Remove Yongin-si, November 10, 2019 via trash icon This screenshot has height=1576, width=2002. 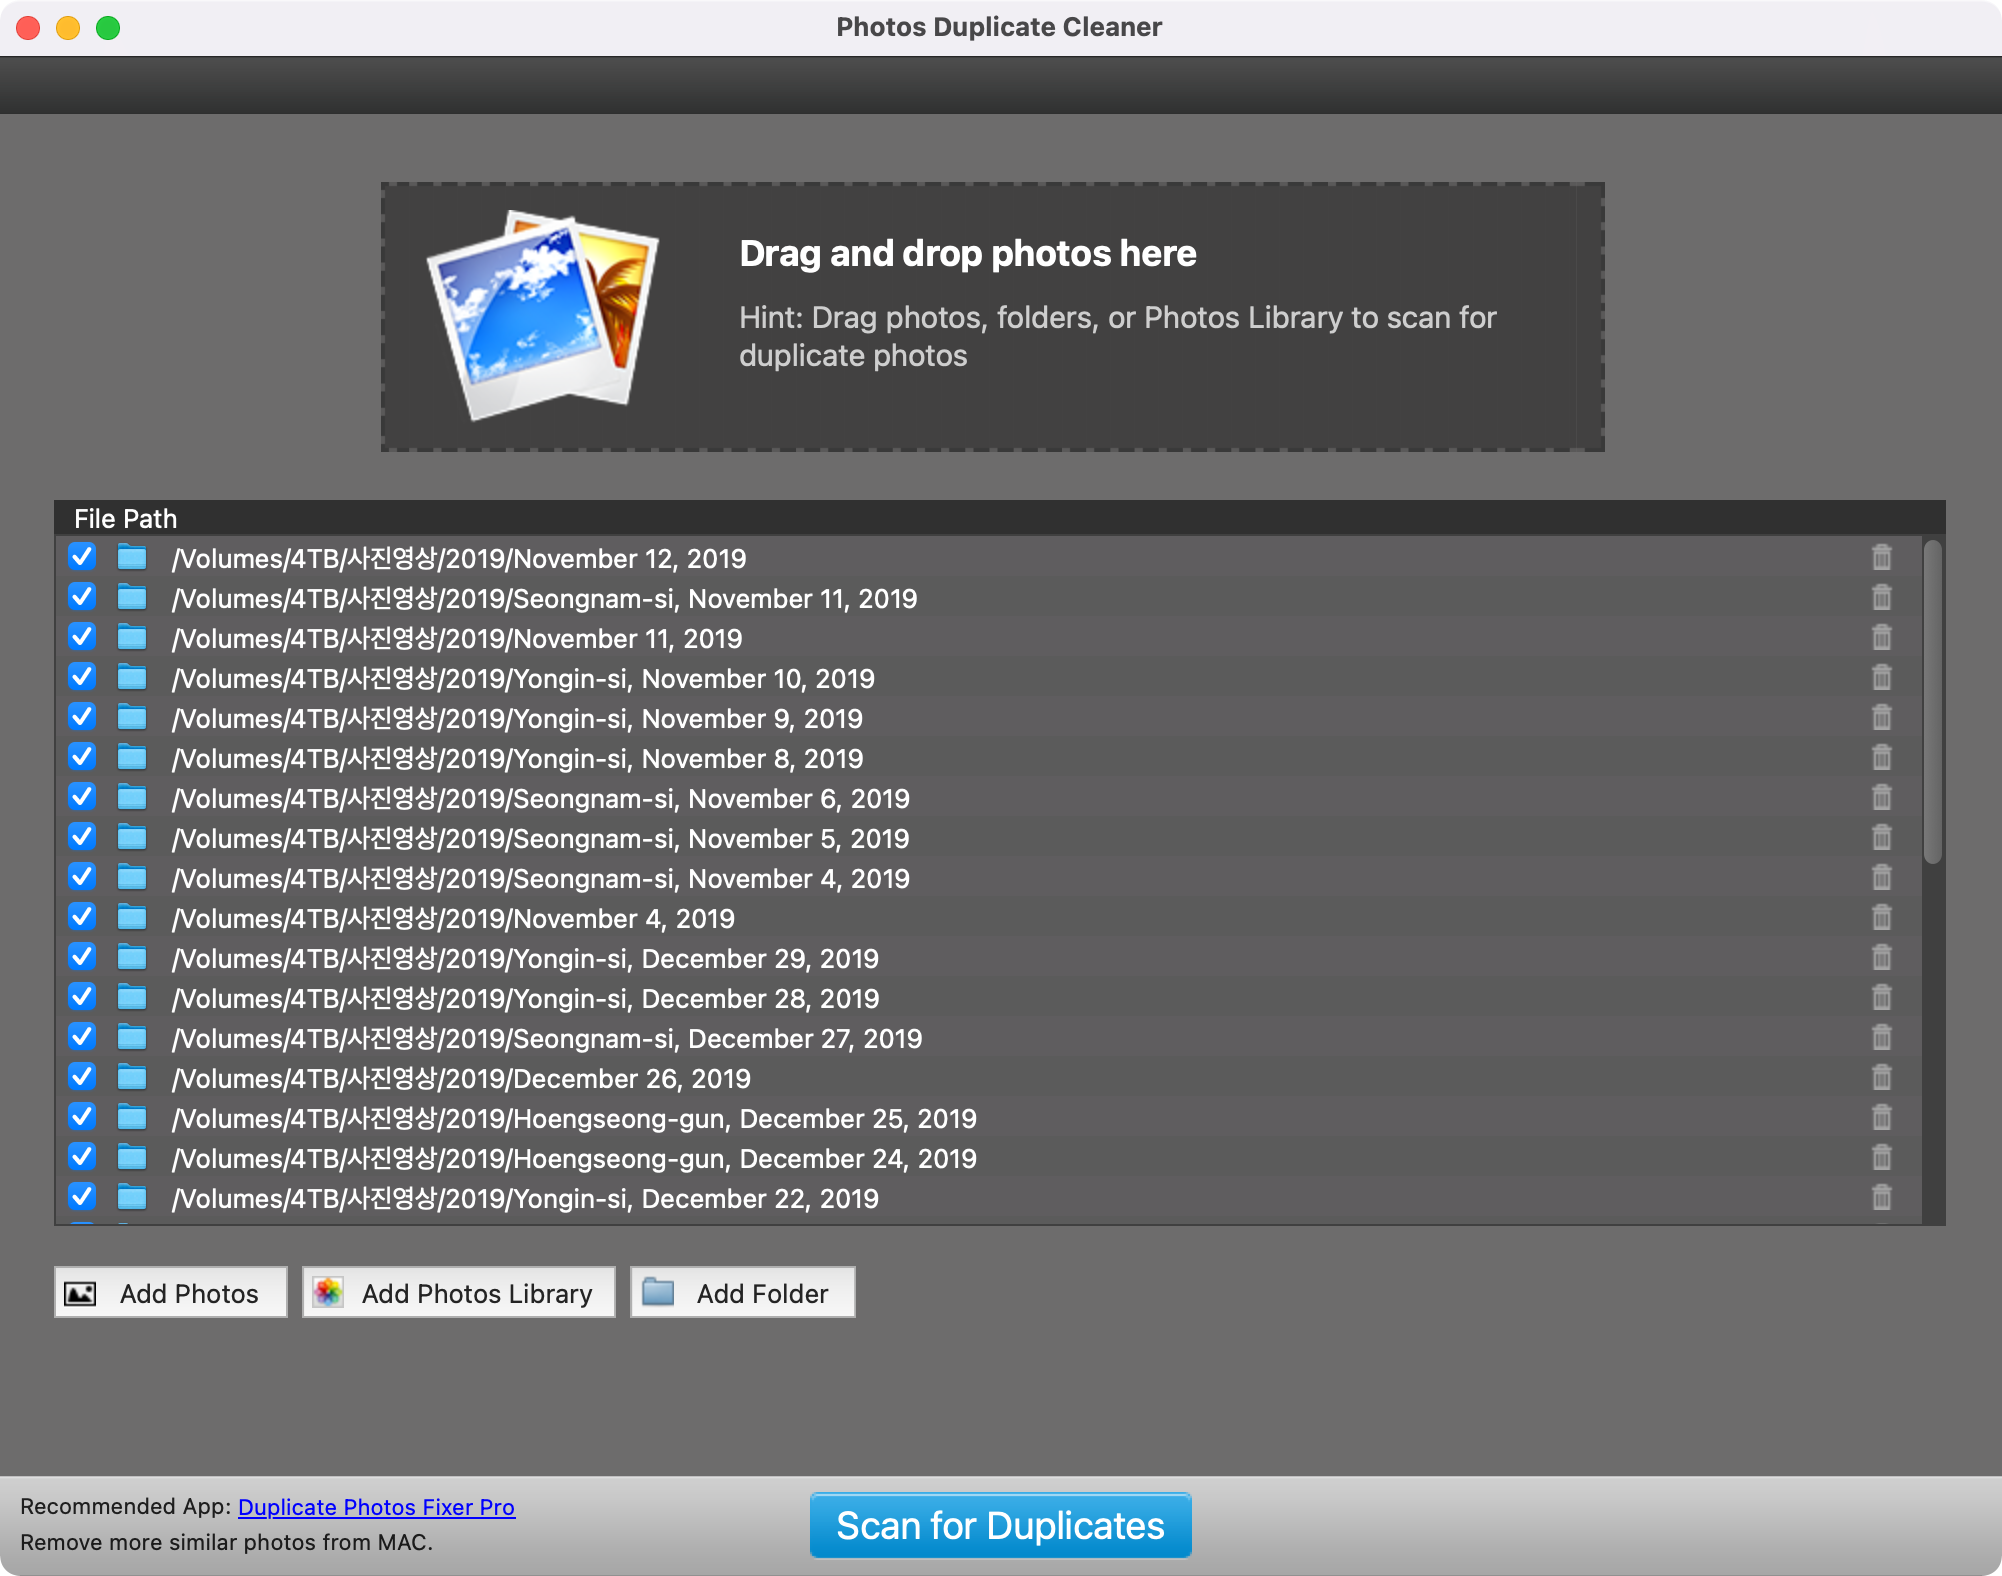pos(1881,678)
